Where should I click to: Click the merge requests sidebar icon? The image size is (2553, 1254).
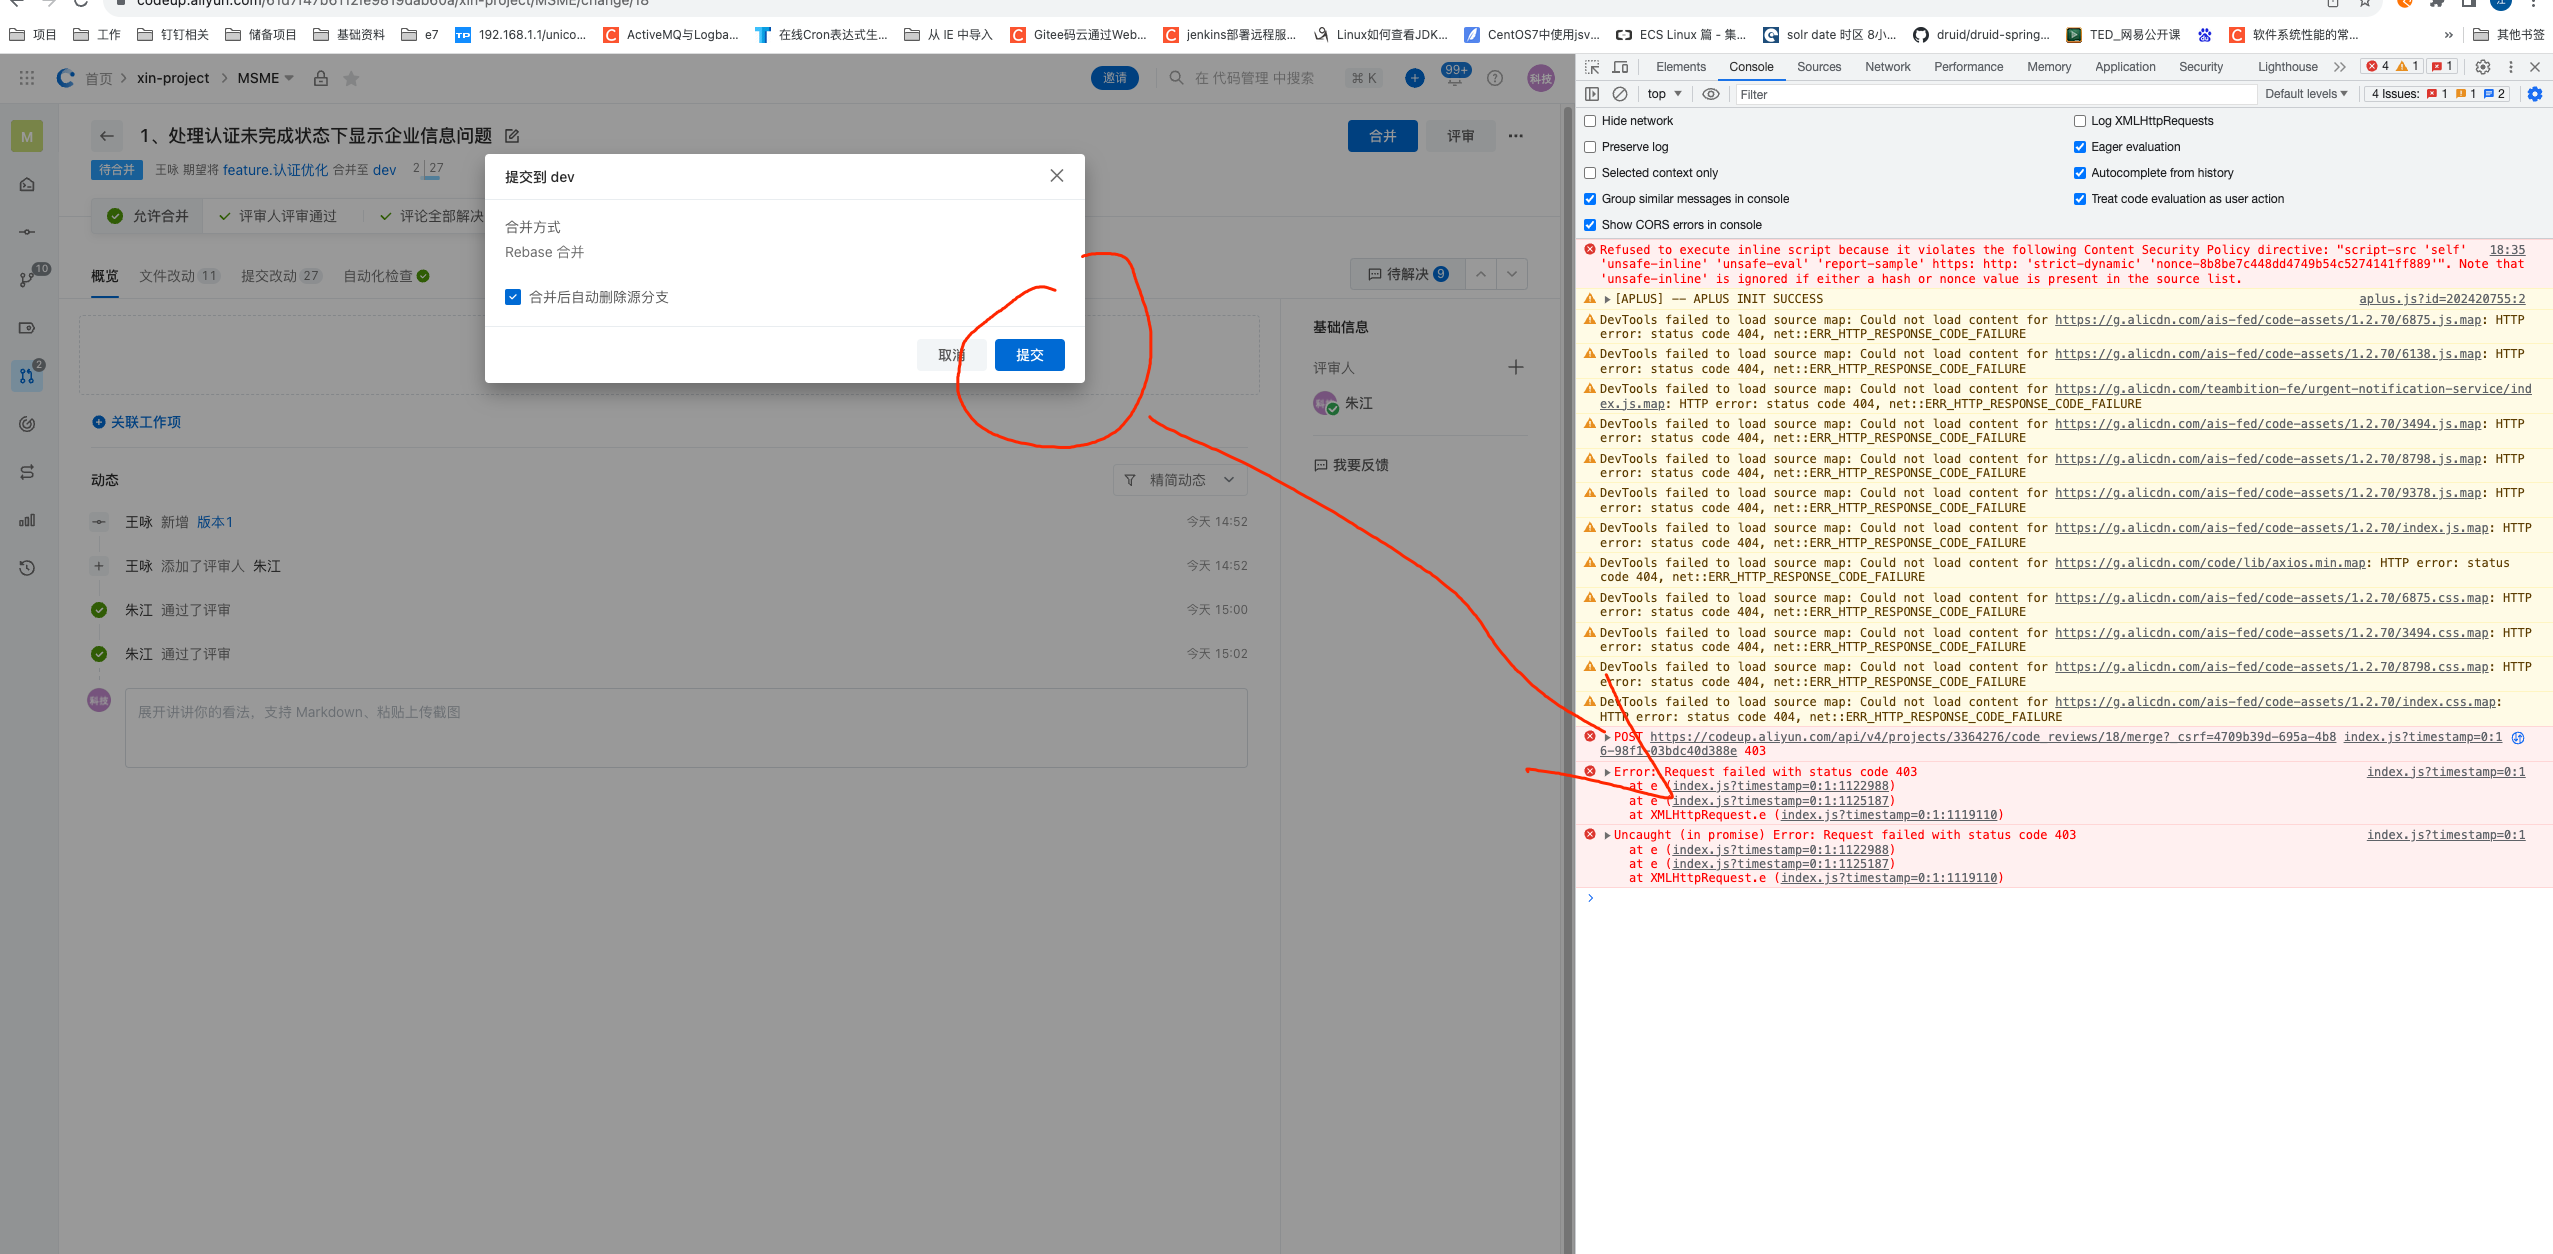pos(27,376)
